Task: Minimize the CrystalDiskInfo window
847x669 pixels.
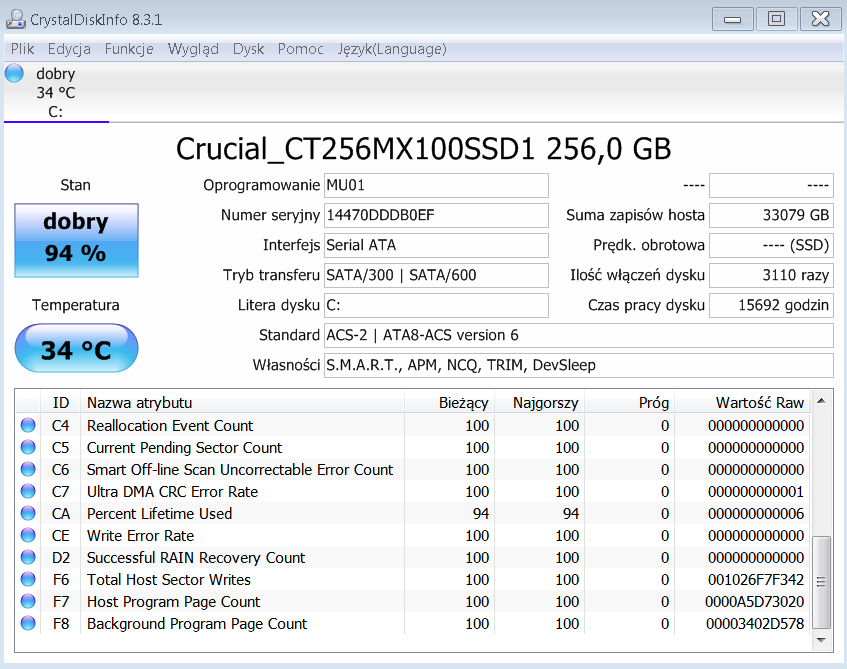Action: coord(732,19)
